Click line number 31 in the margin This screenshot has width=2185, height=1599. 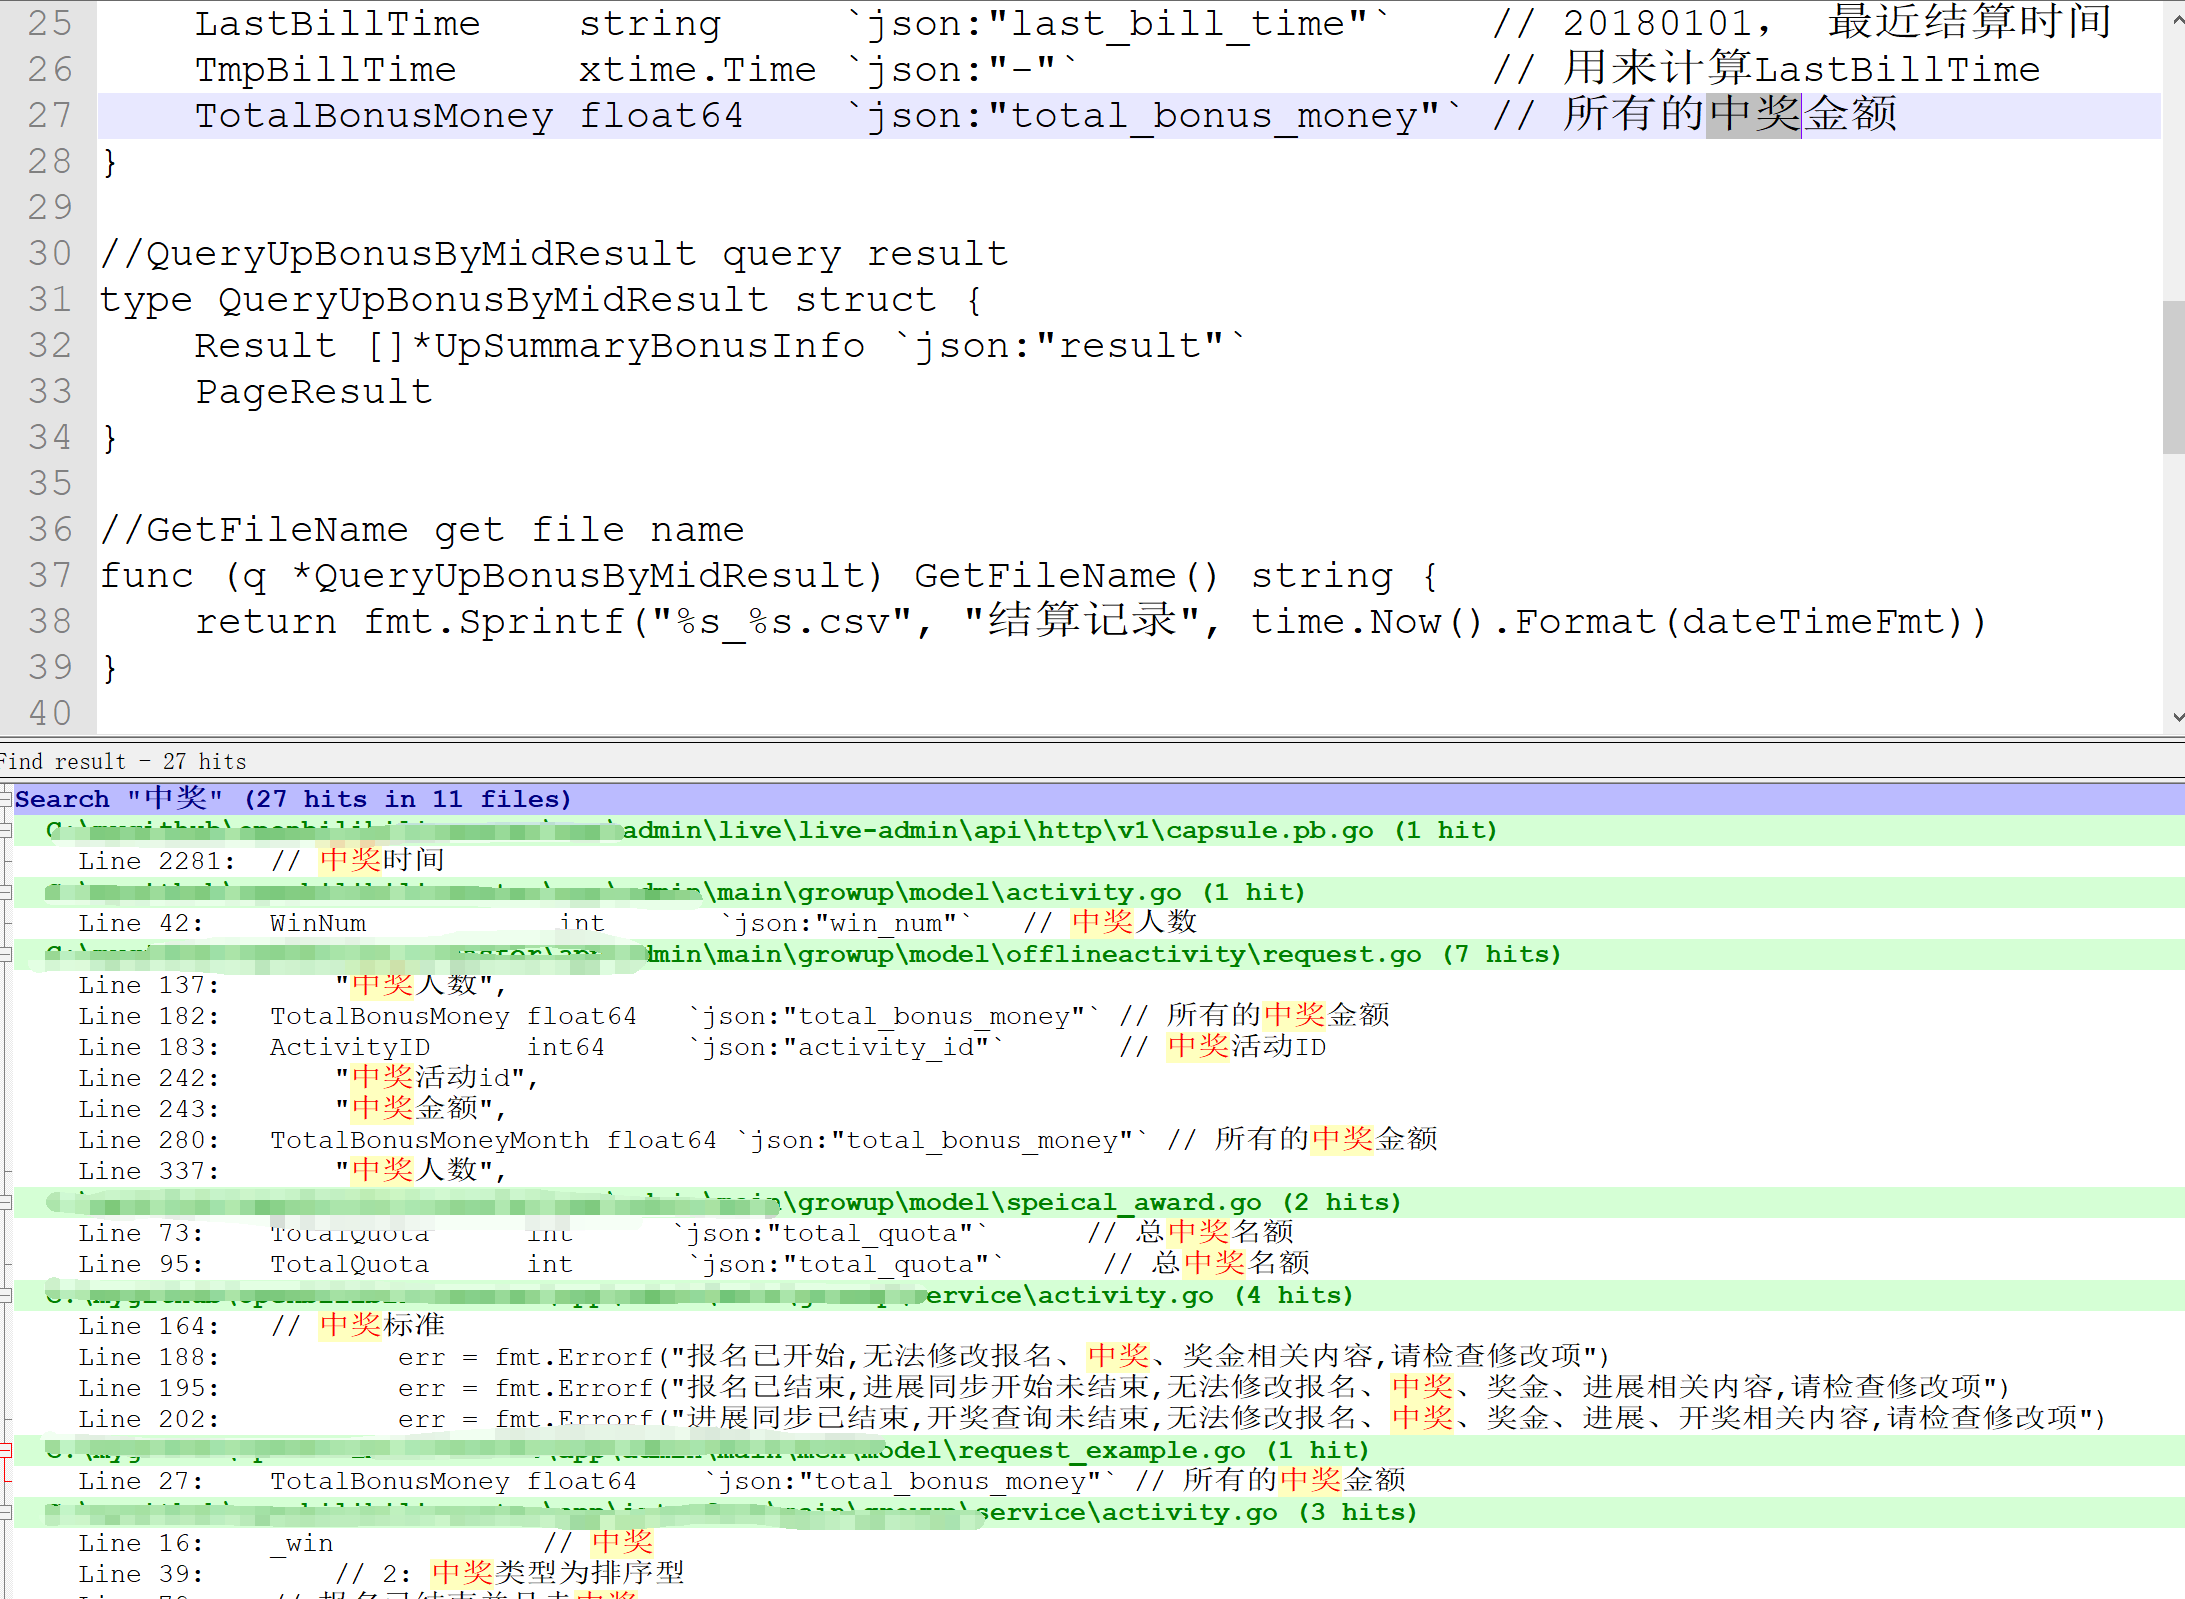click(x=49, y=300)
